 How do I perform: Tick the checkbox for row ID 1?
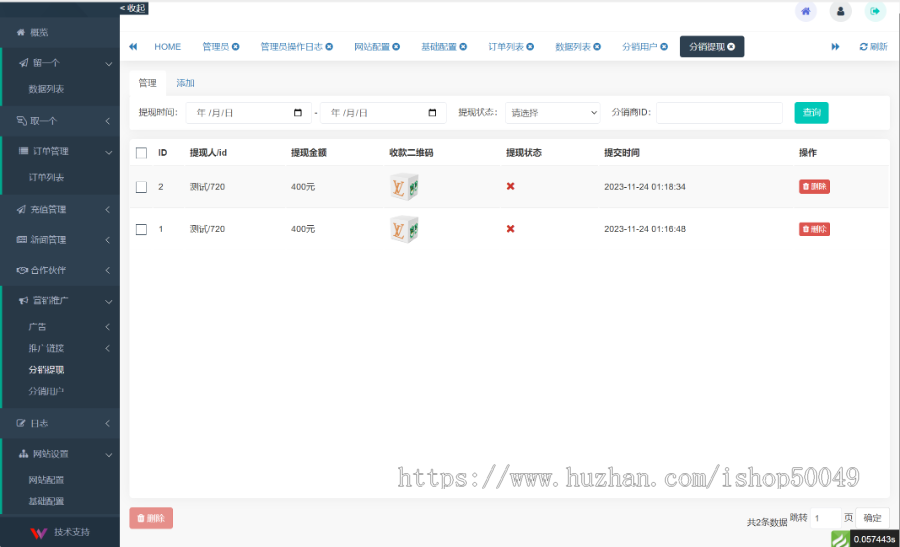point(141,230)
